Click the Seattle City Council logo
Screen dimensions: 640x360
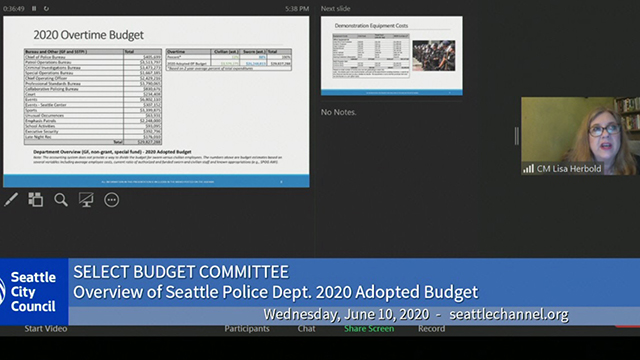click(34, 292)
